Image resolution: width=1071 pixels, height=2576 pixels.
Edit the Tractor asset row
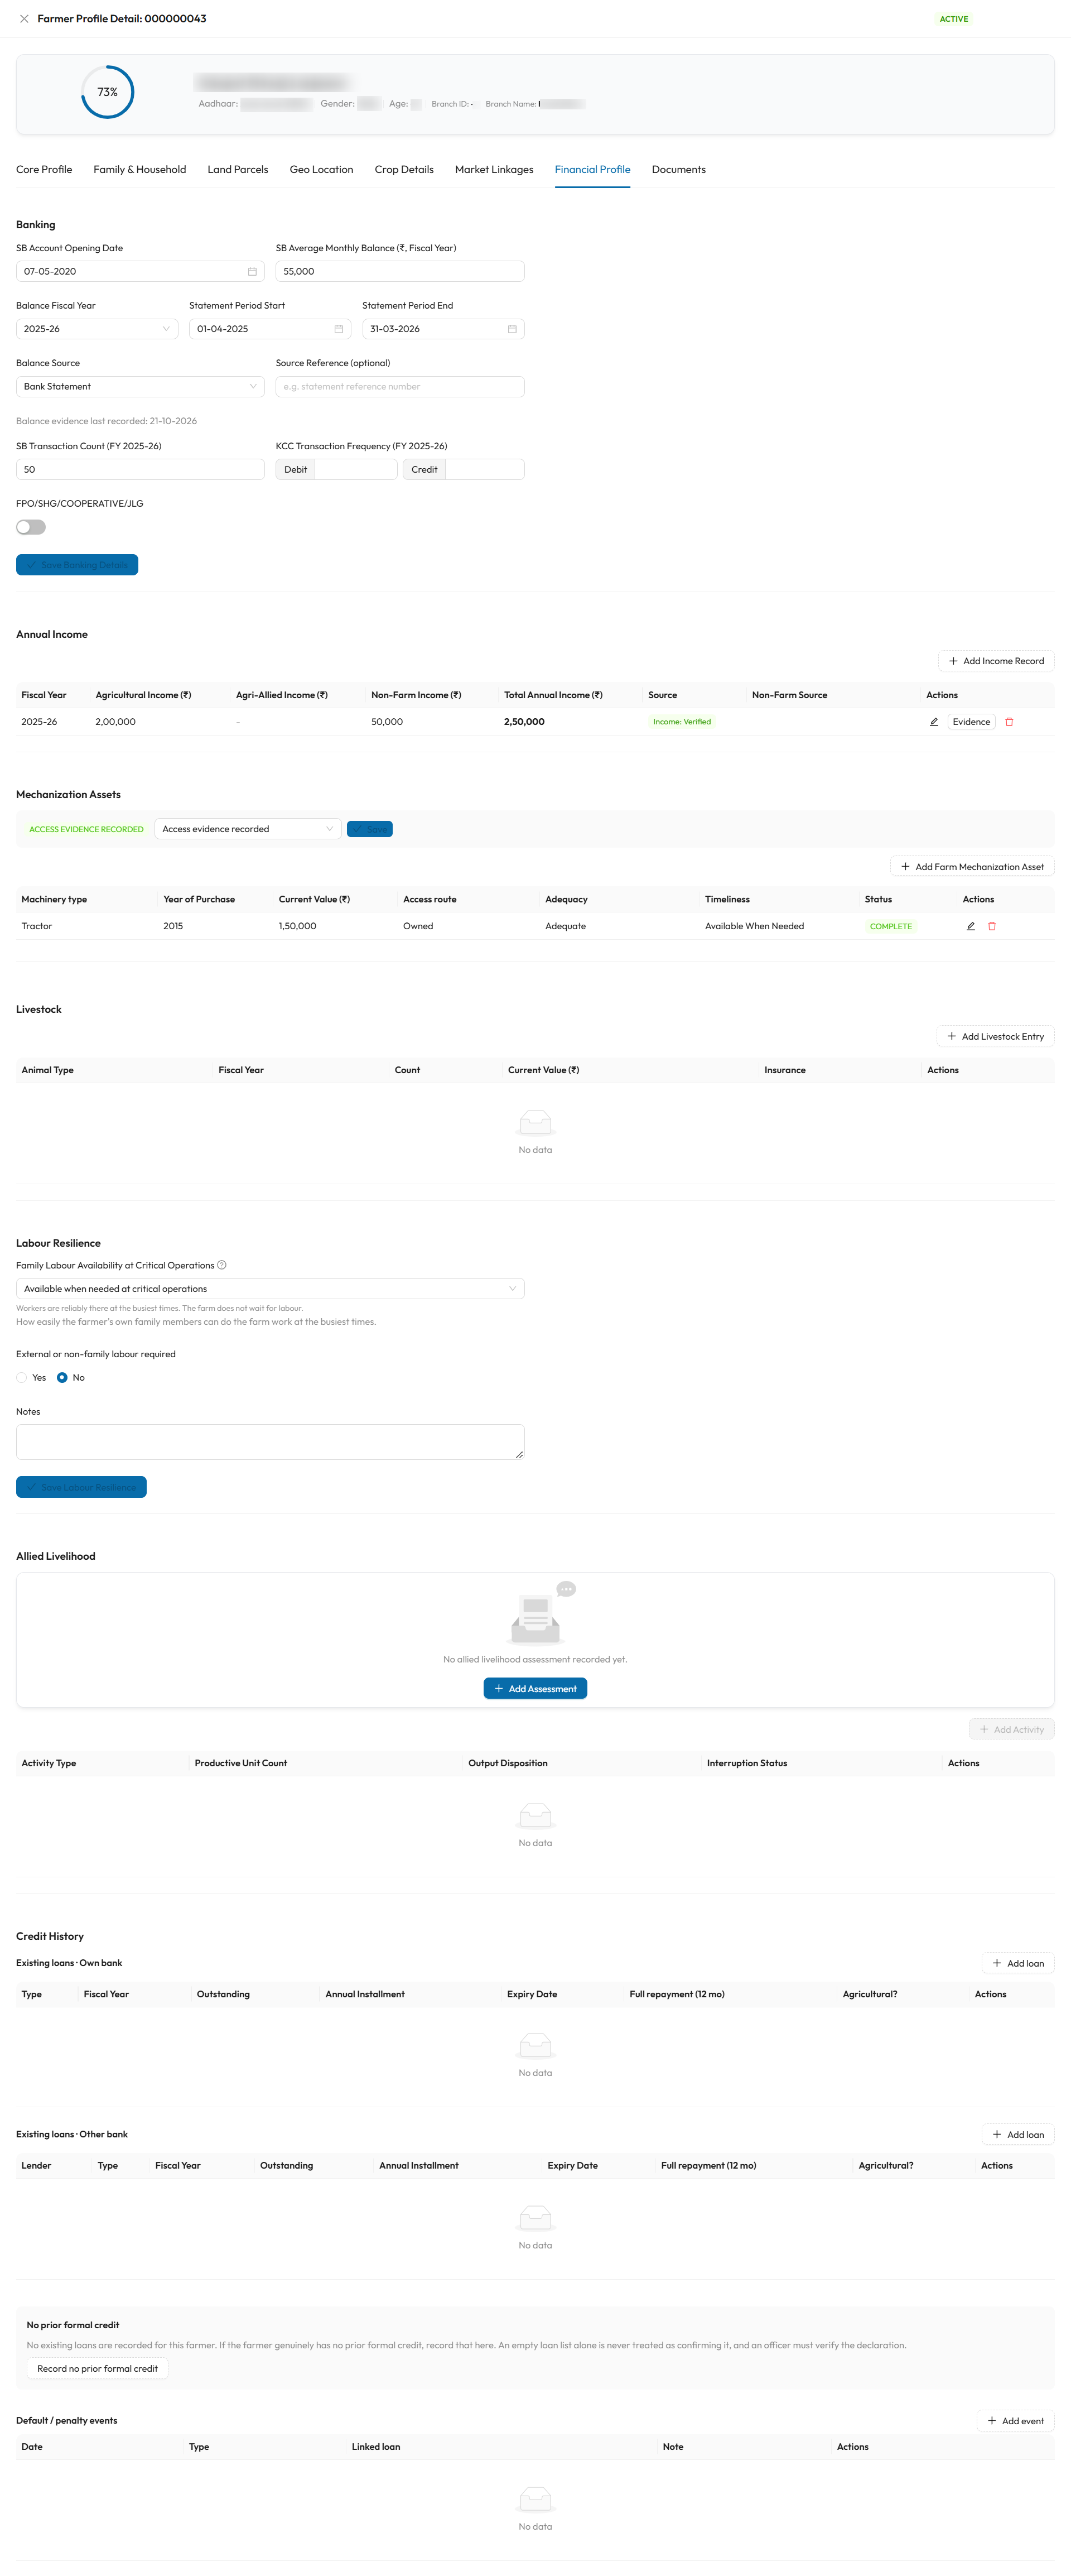[x=970, y=926]
